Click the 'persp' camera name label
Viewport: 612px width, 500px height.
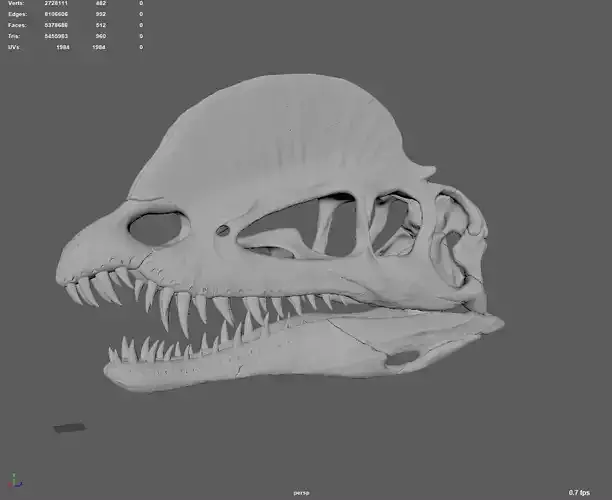[301, 493]
